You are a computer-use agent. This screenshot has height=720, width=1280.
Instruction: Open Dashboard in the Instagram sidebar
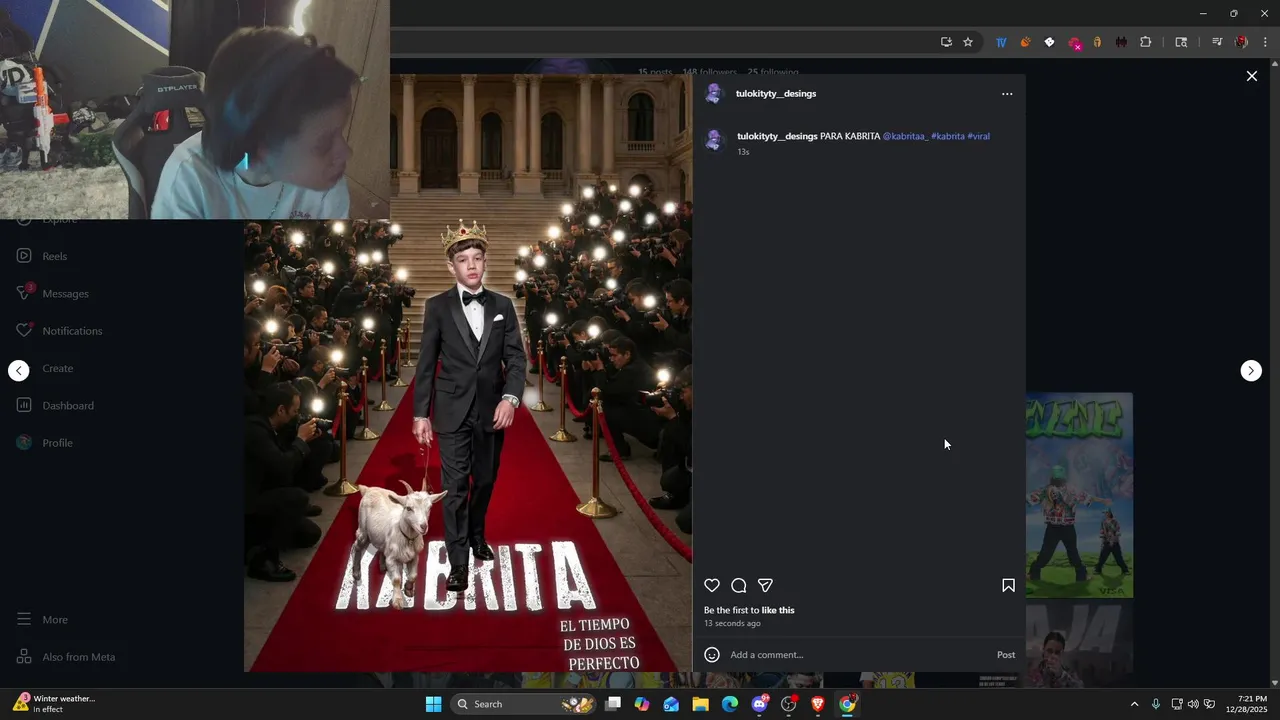tap(68, 406)
